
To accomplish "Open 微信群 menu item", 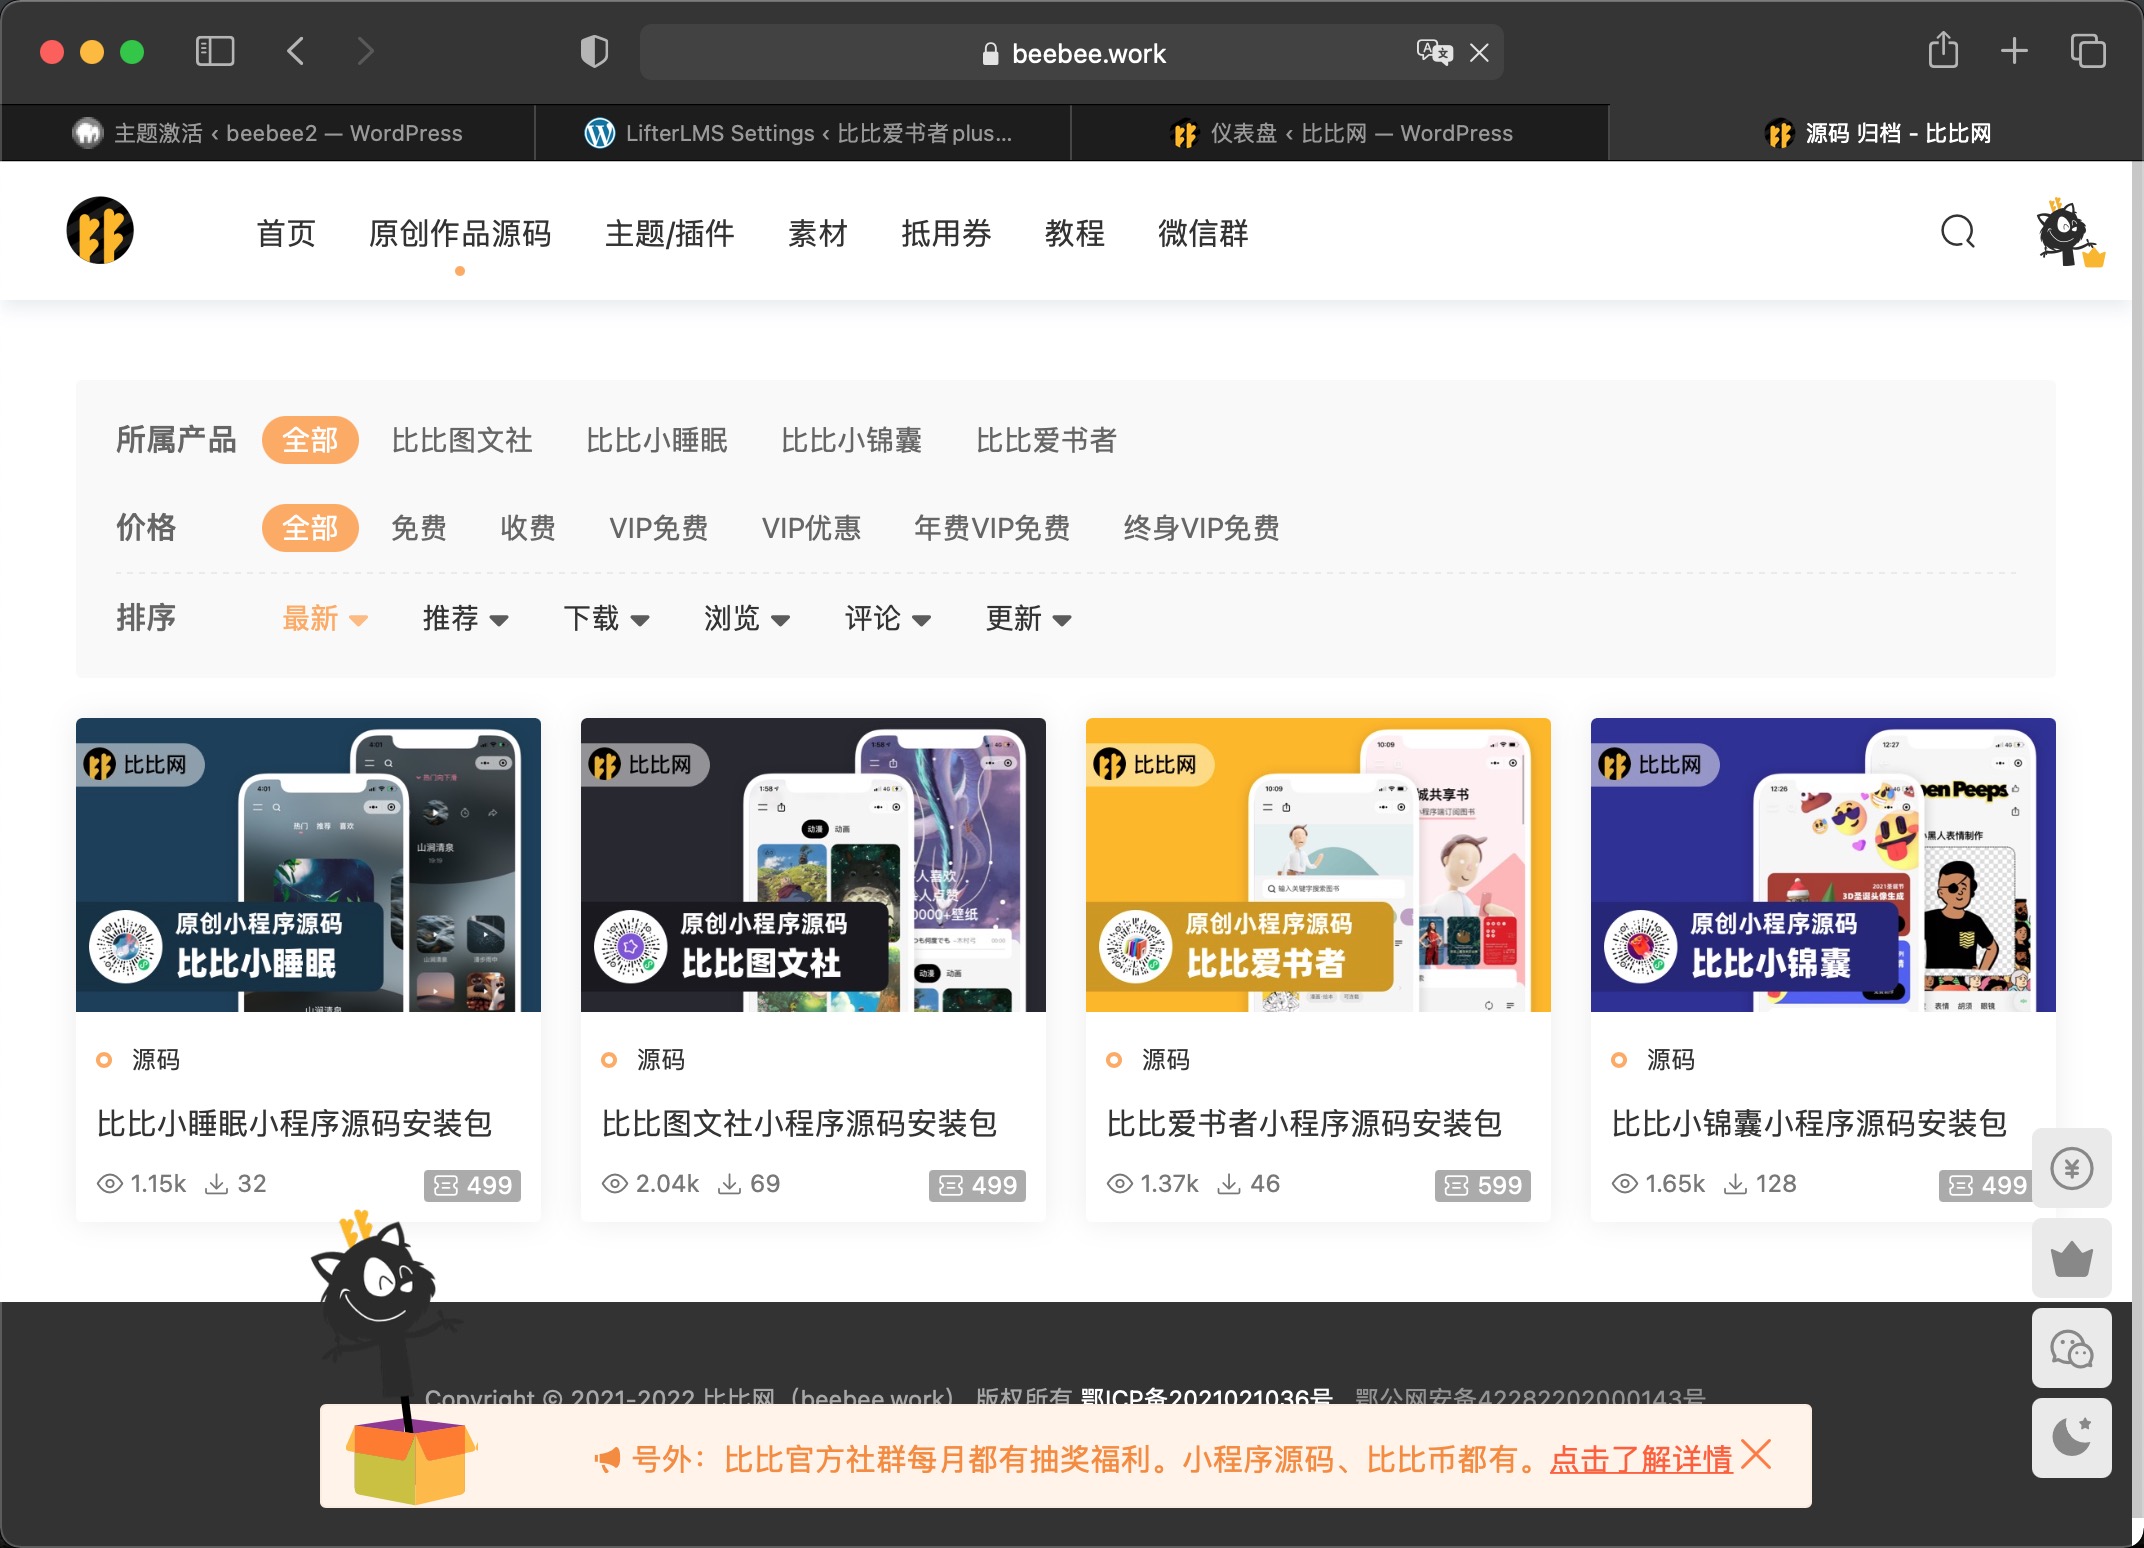I will pos(1203,233).
